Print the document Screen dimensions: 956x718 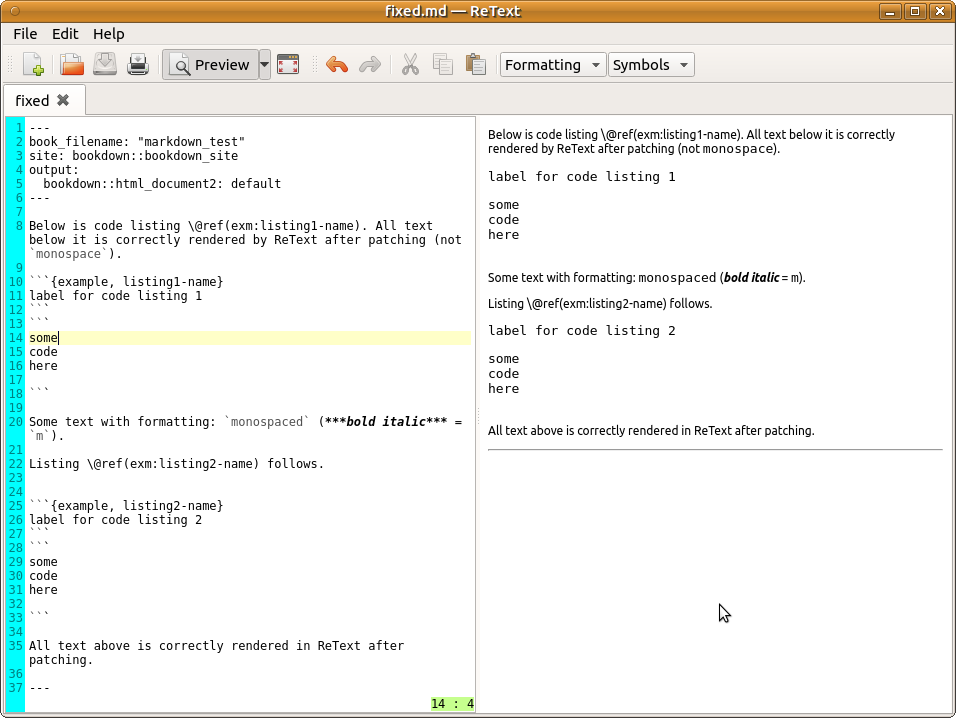[138, 64]
